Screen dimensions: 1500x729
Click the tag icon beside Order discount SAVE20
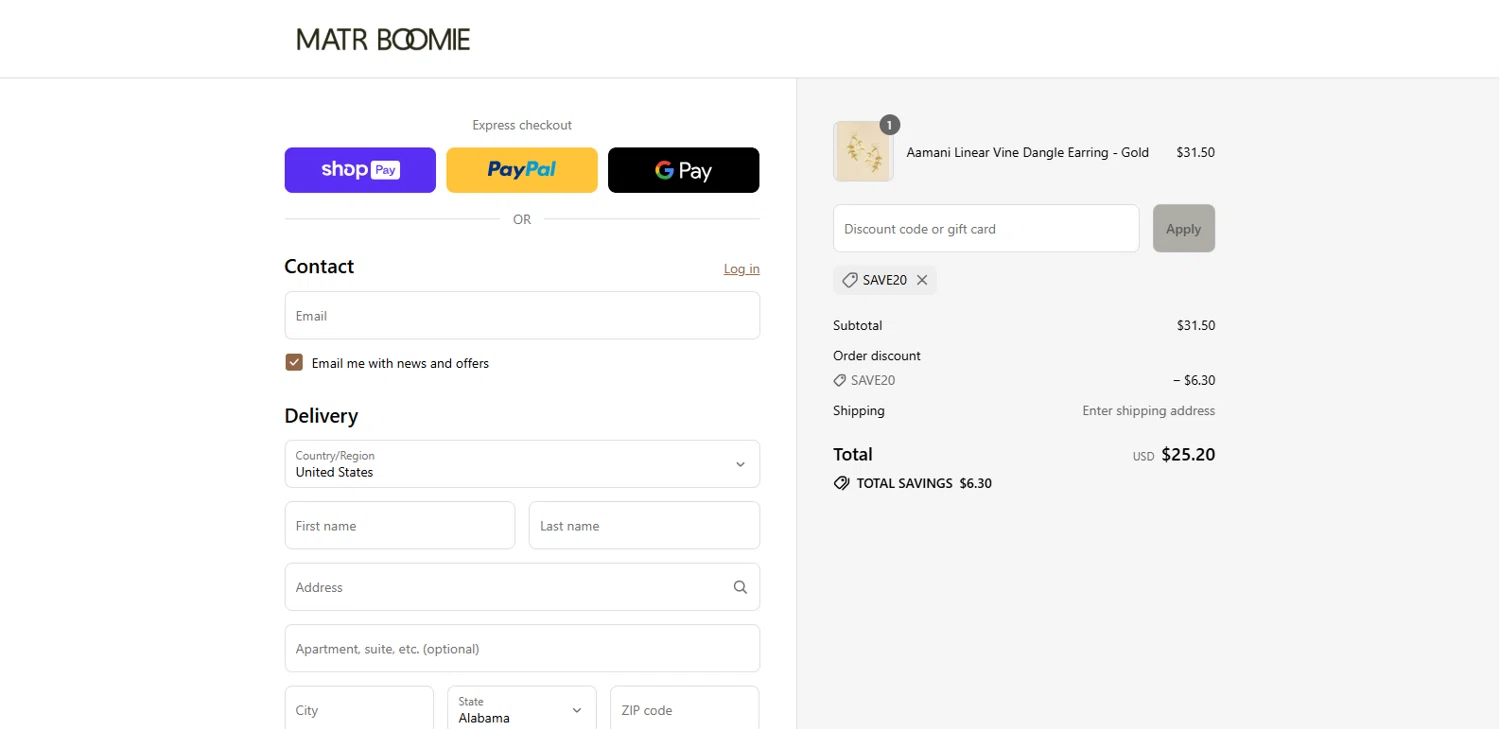(840, 380)
